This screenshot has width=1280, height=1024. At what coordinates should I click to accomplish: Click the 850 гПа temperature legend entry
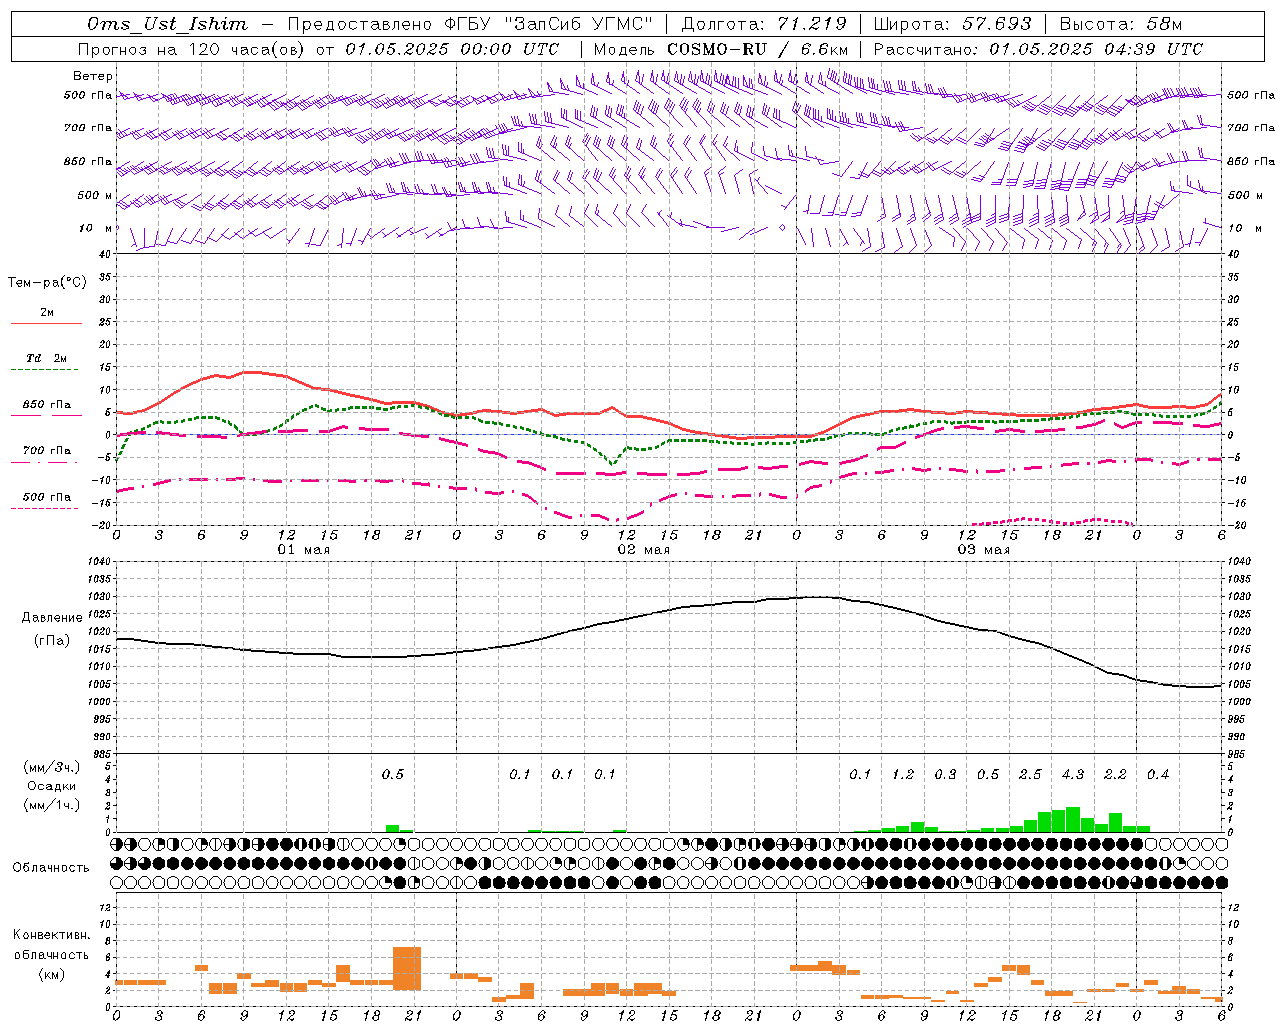pyautogui.click(x=47, y=405)
